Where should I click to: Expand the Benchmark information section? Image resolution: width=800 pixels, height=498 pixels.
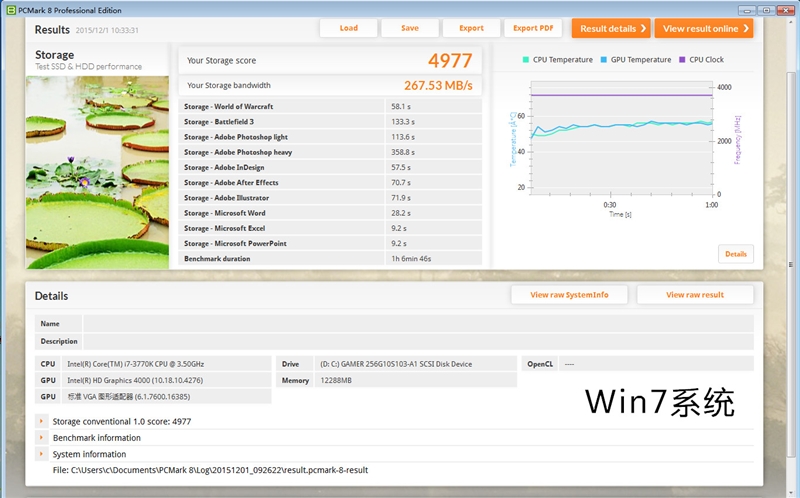click(42, 438)
